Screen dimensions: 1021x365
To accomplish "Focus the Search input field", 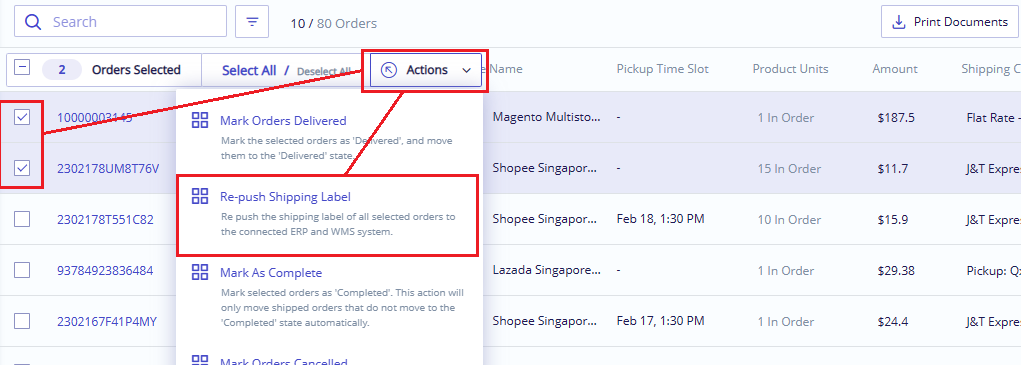I will (x=120, y=22).
